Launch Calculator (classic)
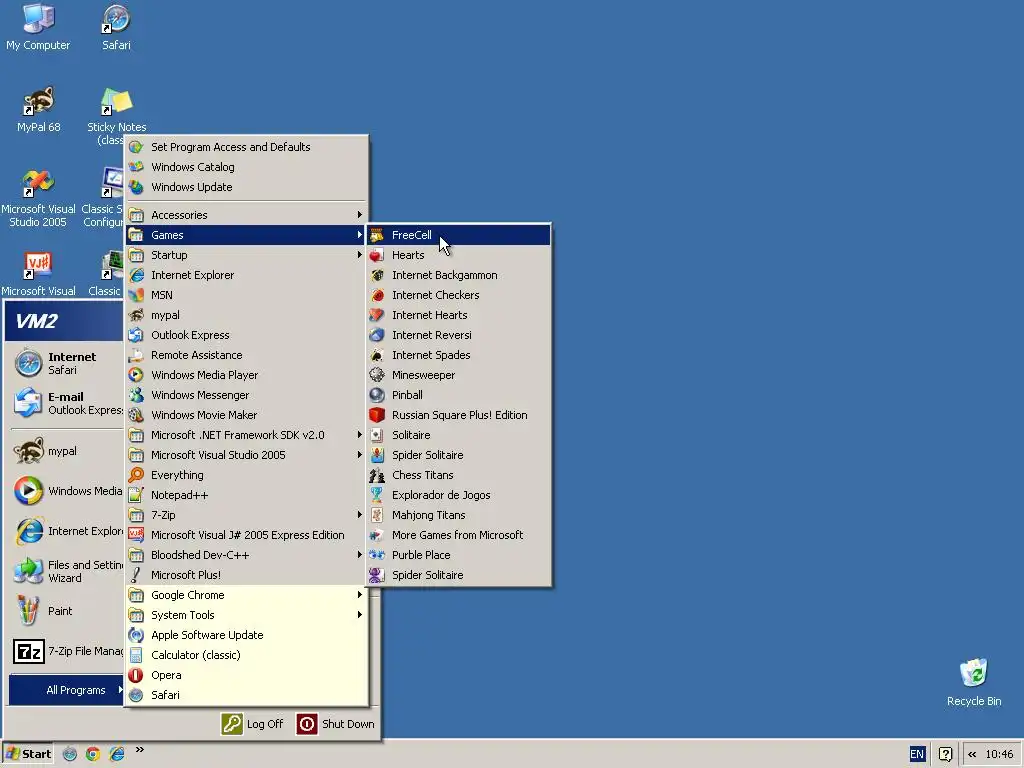 coord(247,655)
